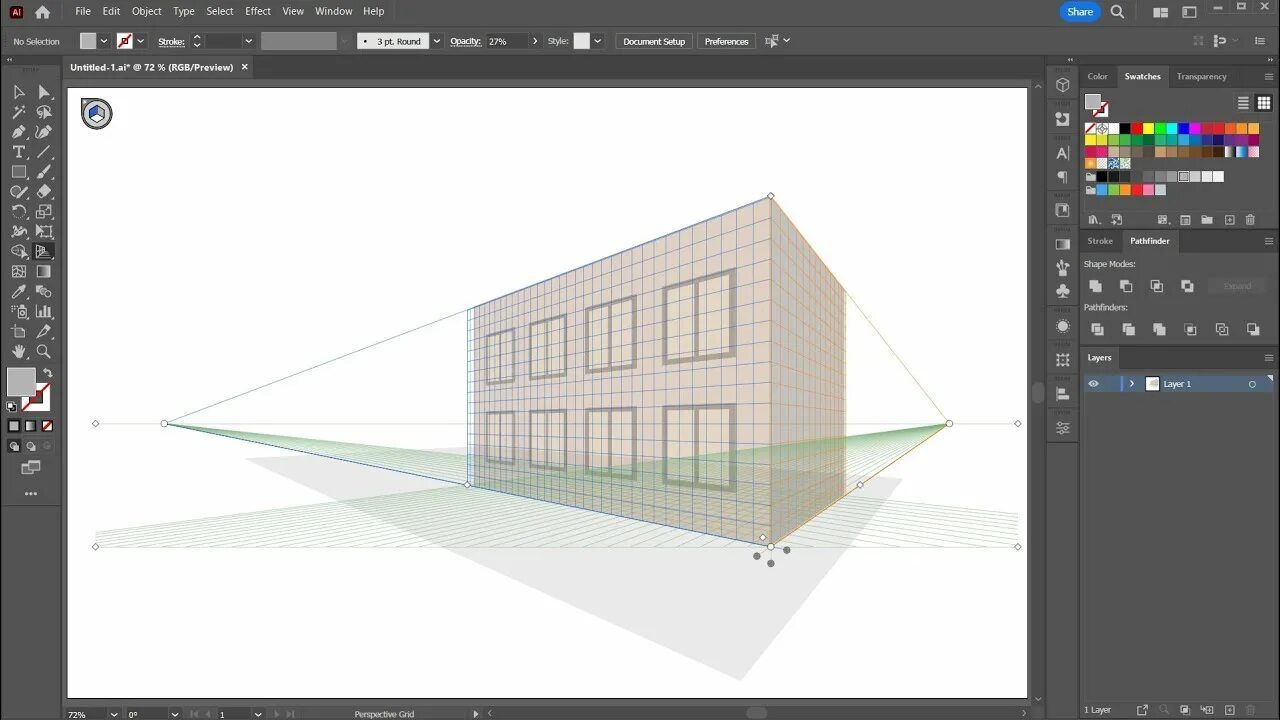Switch swatches to thumbnail view

coord(1264,103)
